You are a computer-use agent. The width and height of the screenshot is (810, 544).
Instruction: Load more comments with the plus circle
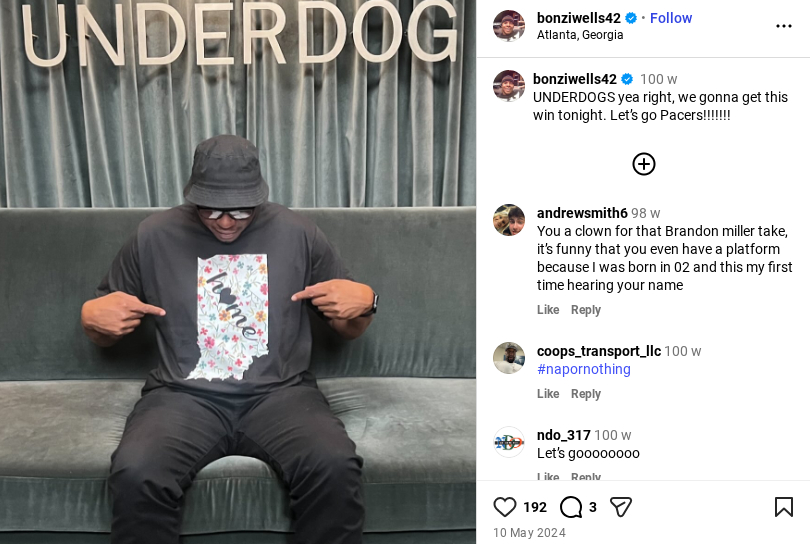click(644, 164)
